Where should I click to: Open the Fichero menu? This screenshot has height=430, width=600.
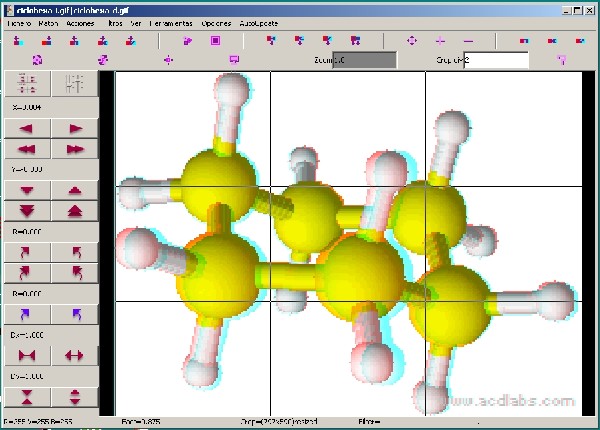click(19, 21)
